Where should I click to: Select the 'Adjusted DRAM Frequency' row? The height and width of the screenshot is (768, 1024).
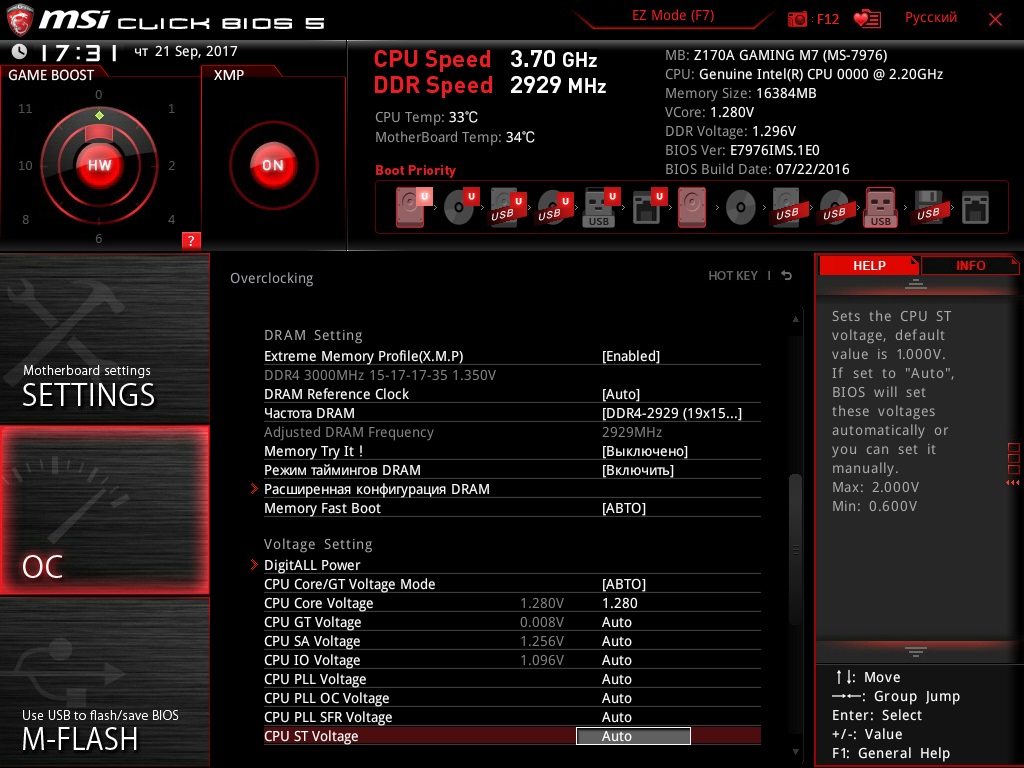pyautogui.click(x=512, y=432)
